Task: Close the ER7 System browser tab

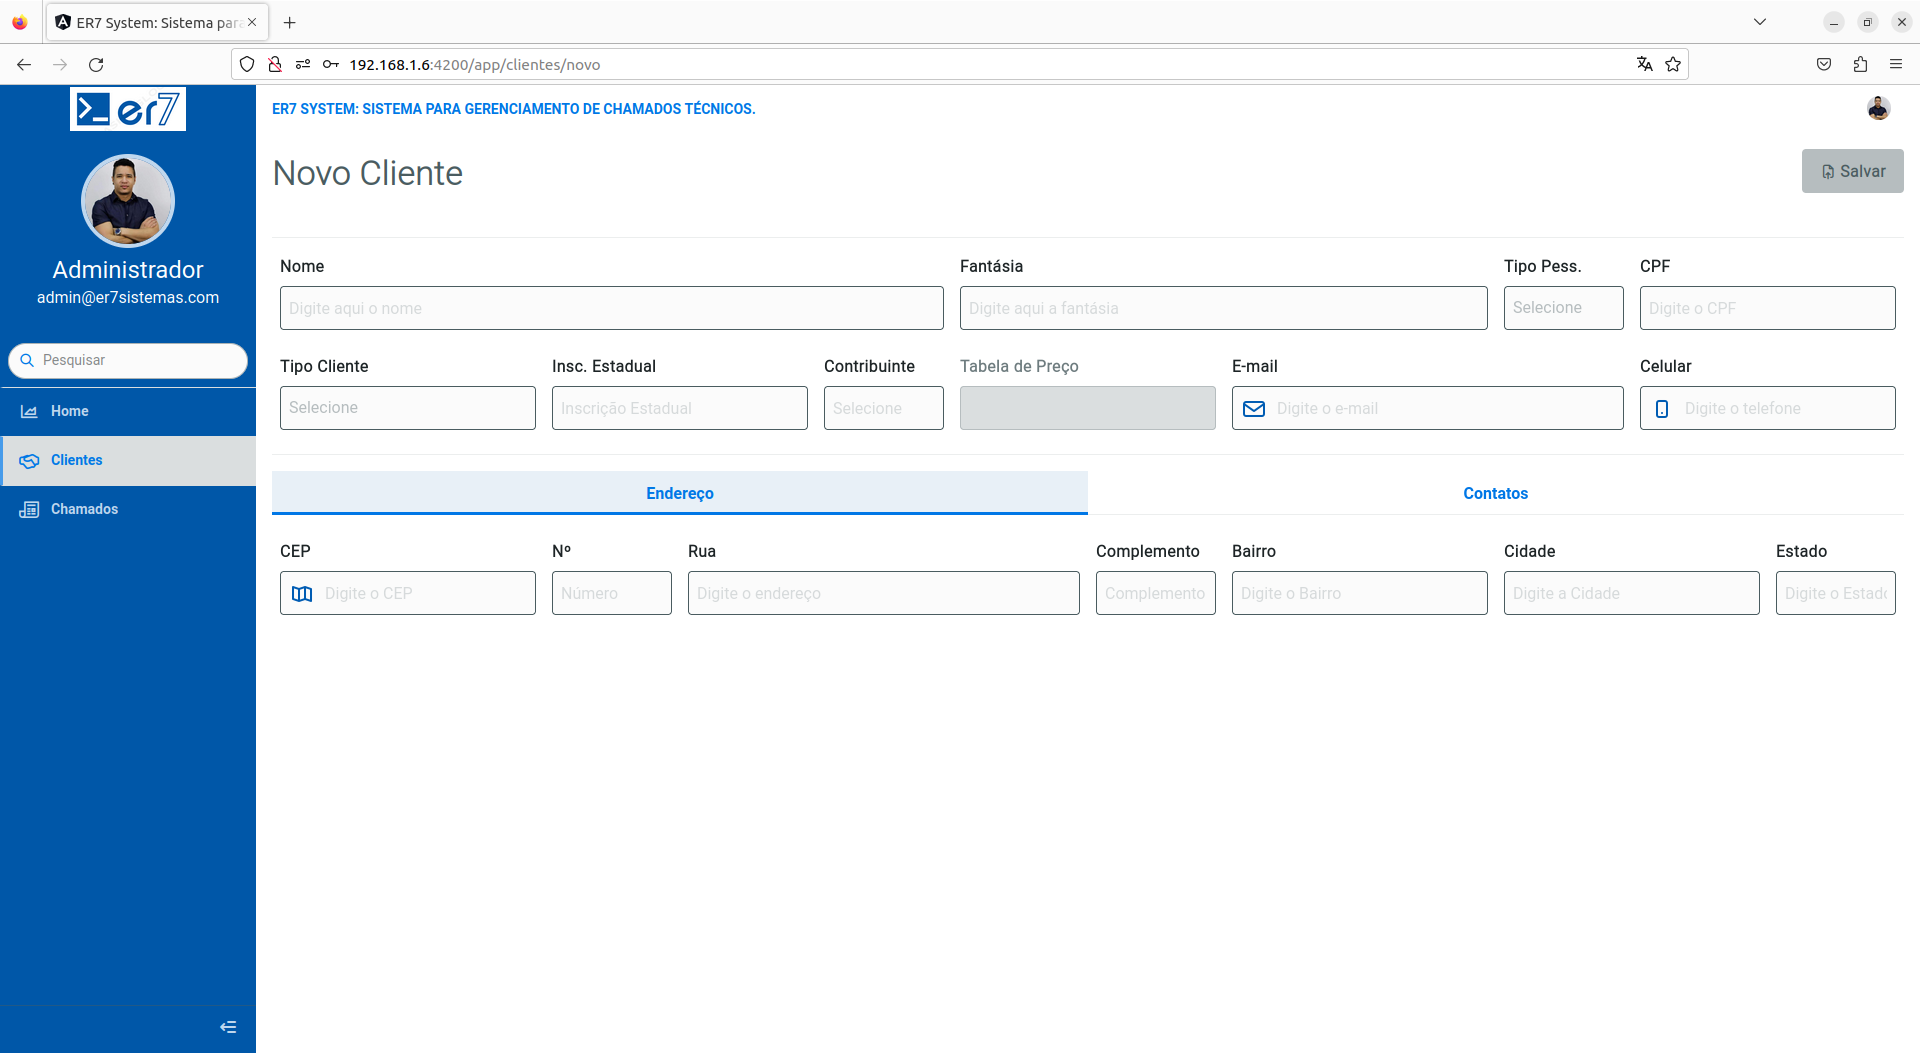Action: coord(252,22)
